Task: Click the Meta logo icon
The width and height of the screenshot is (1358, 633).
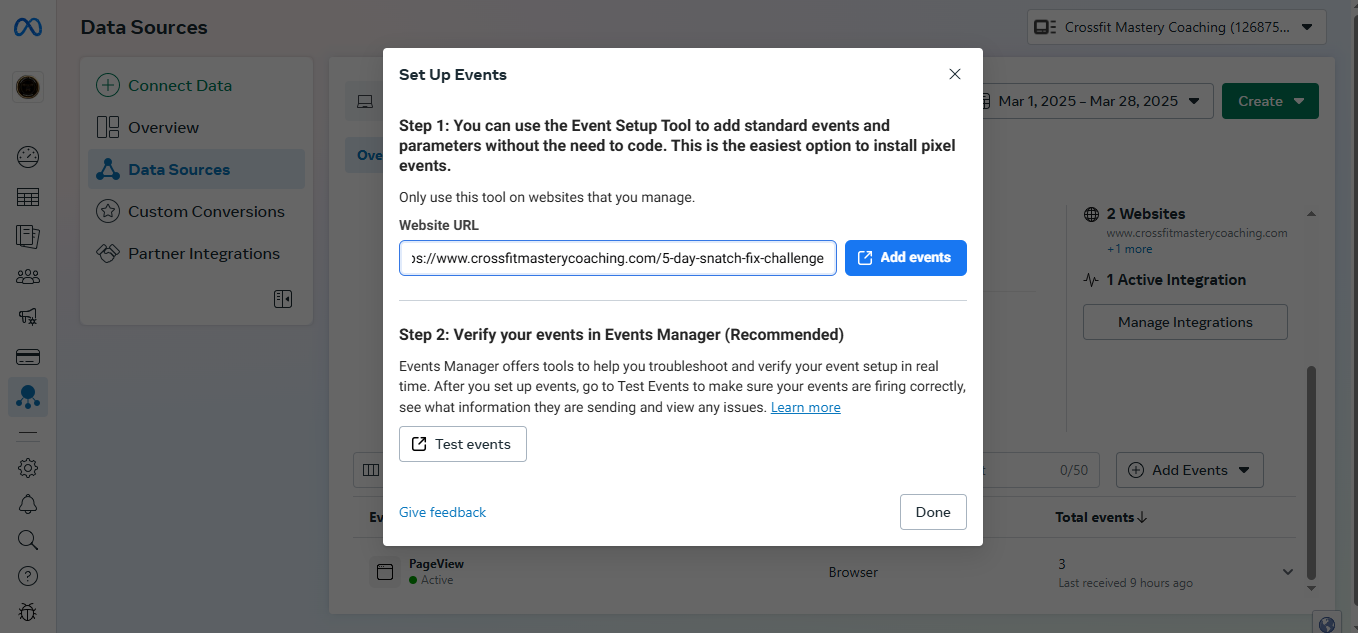Action: (x=28, y=28)
